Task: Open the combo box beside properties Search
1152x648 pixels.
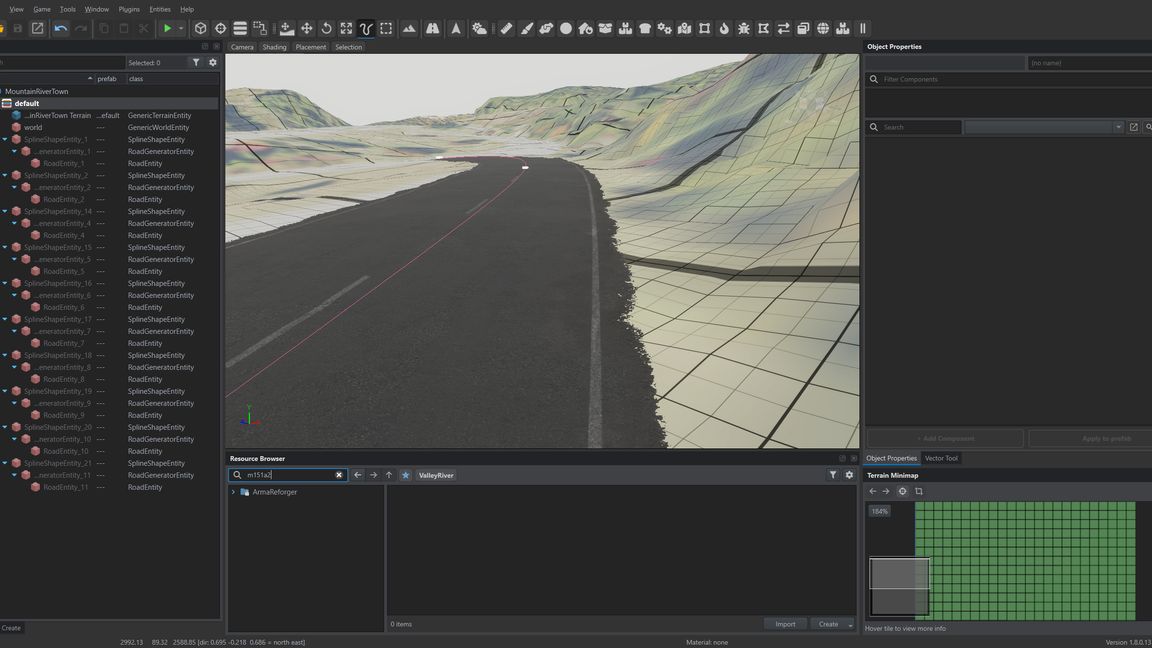Action: (1044, 127)
